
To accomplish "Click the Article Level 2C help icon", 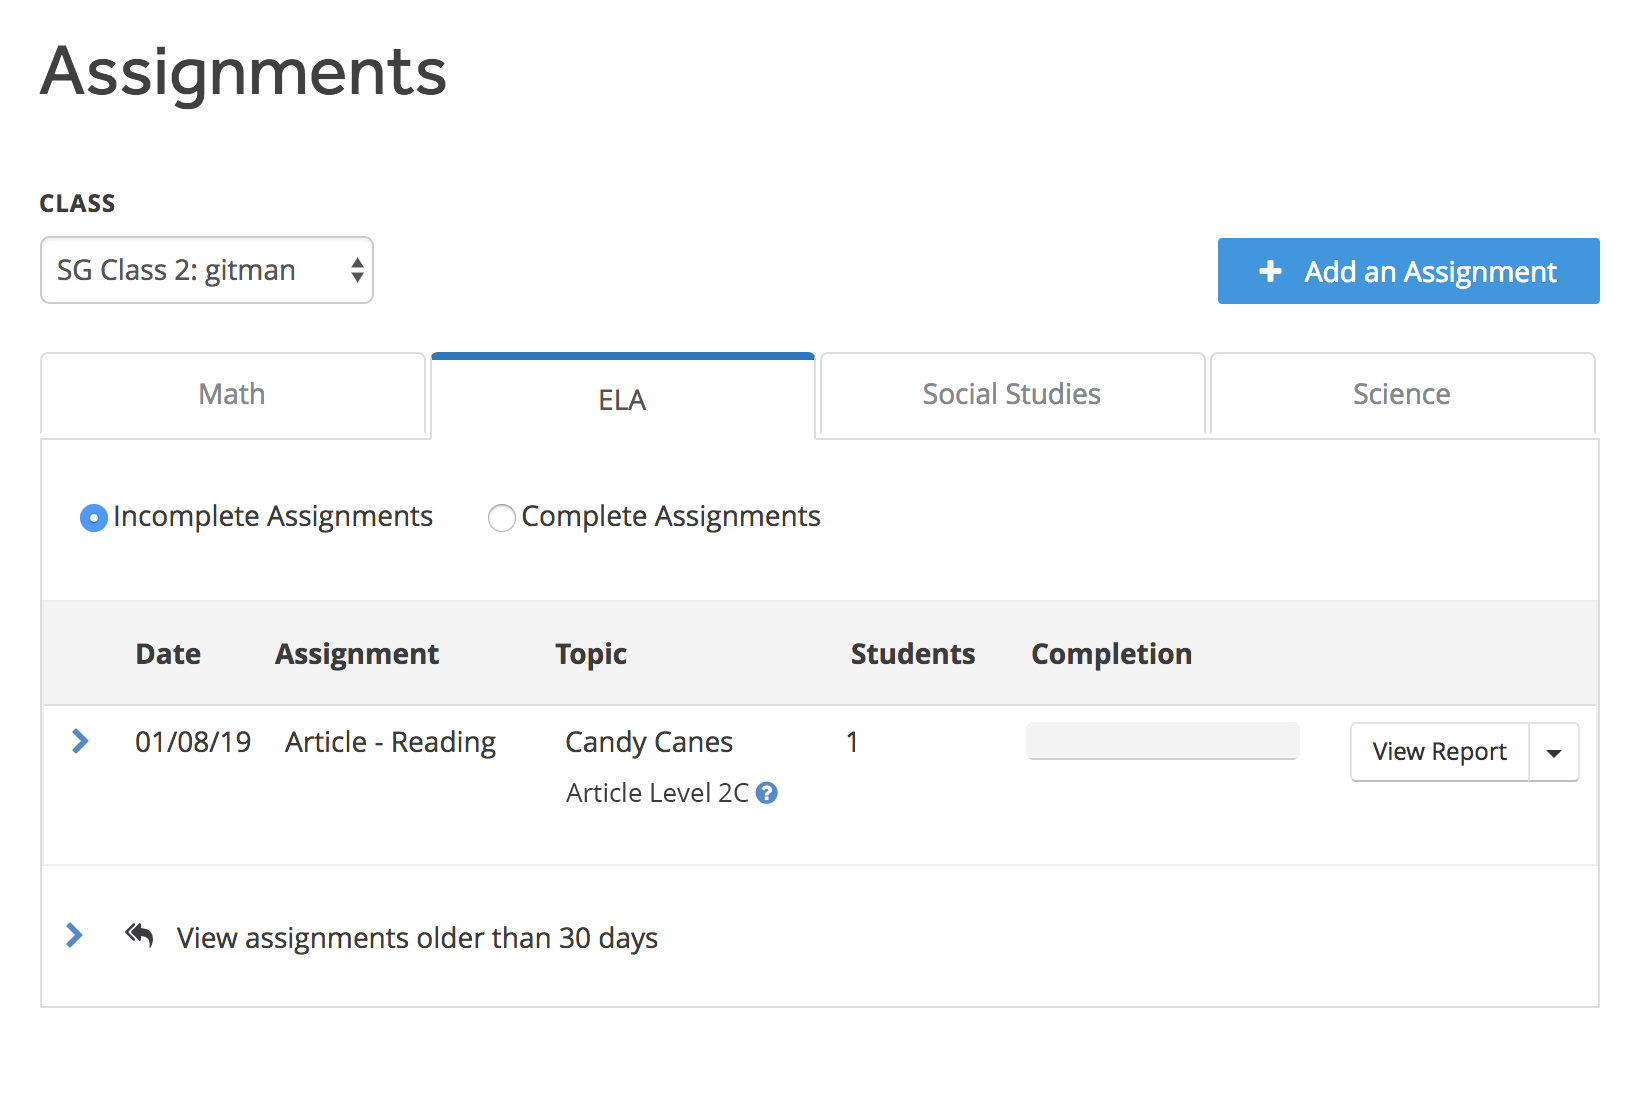I will pyautogui.click(x=767, y=793).
